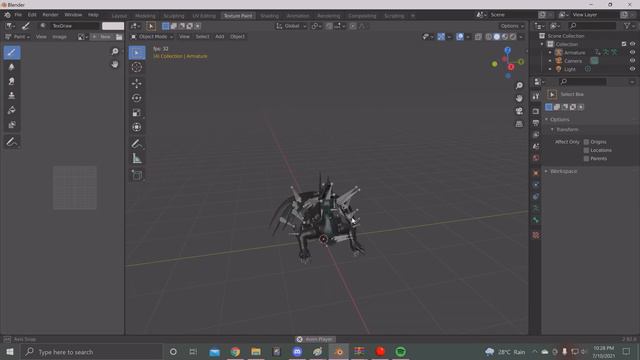The width and height of the screenshot is (640, 360).
Task: Open the outliner filter dropdown
Action: (629, 26)
